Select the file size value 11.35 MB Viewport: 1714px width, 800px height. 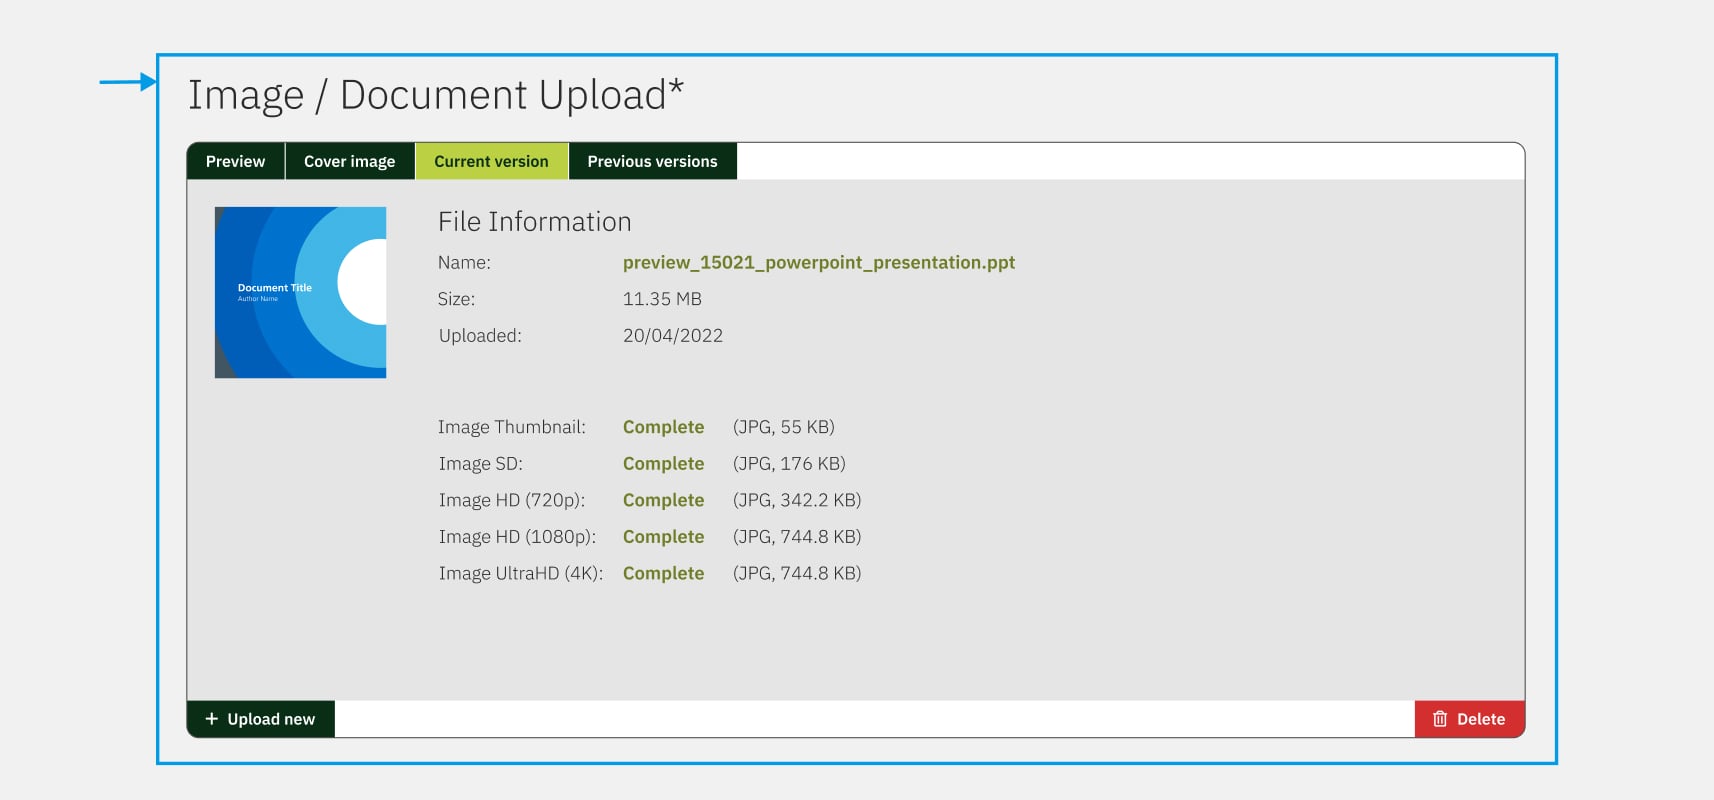(x=662, y=299)
